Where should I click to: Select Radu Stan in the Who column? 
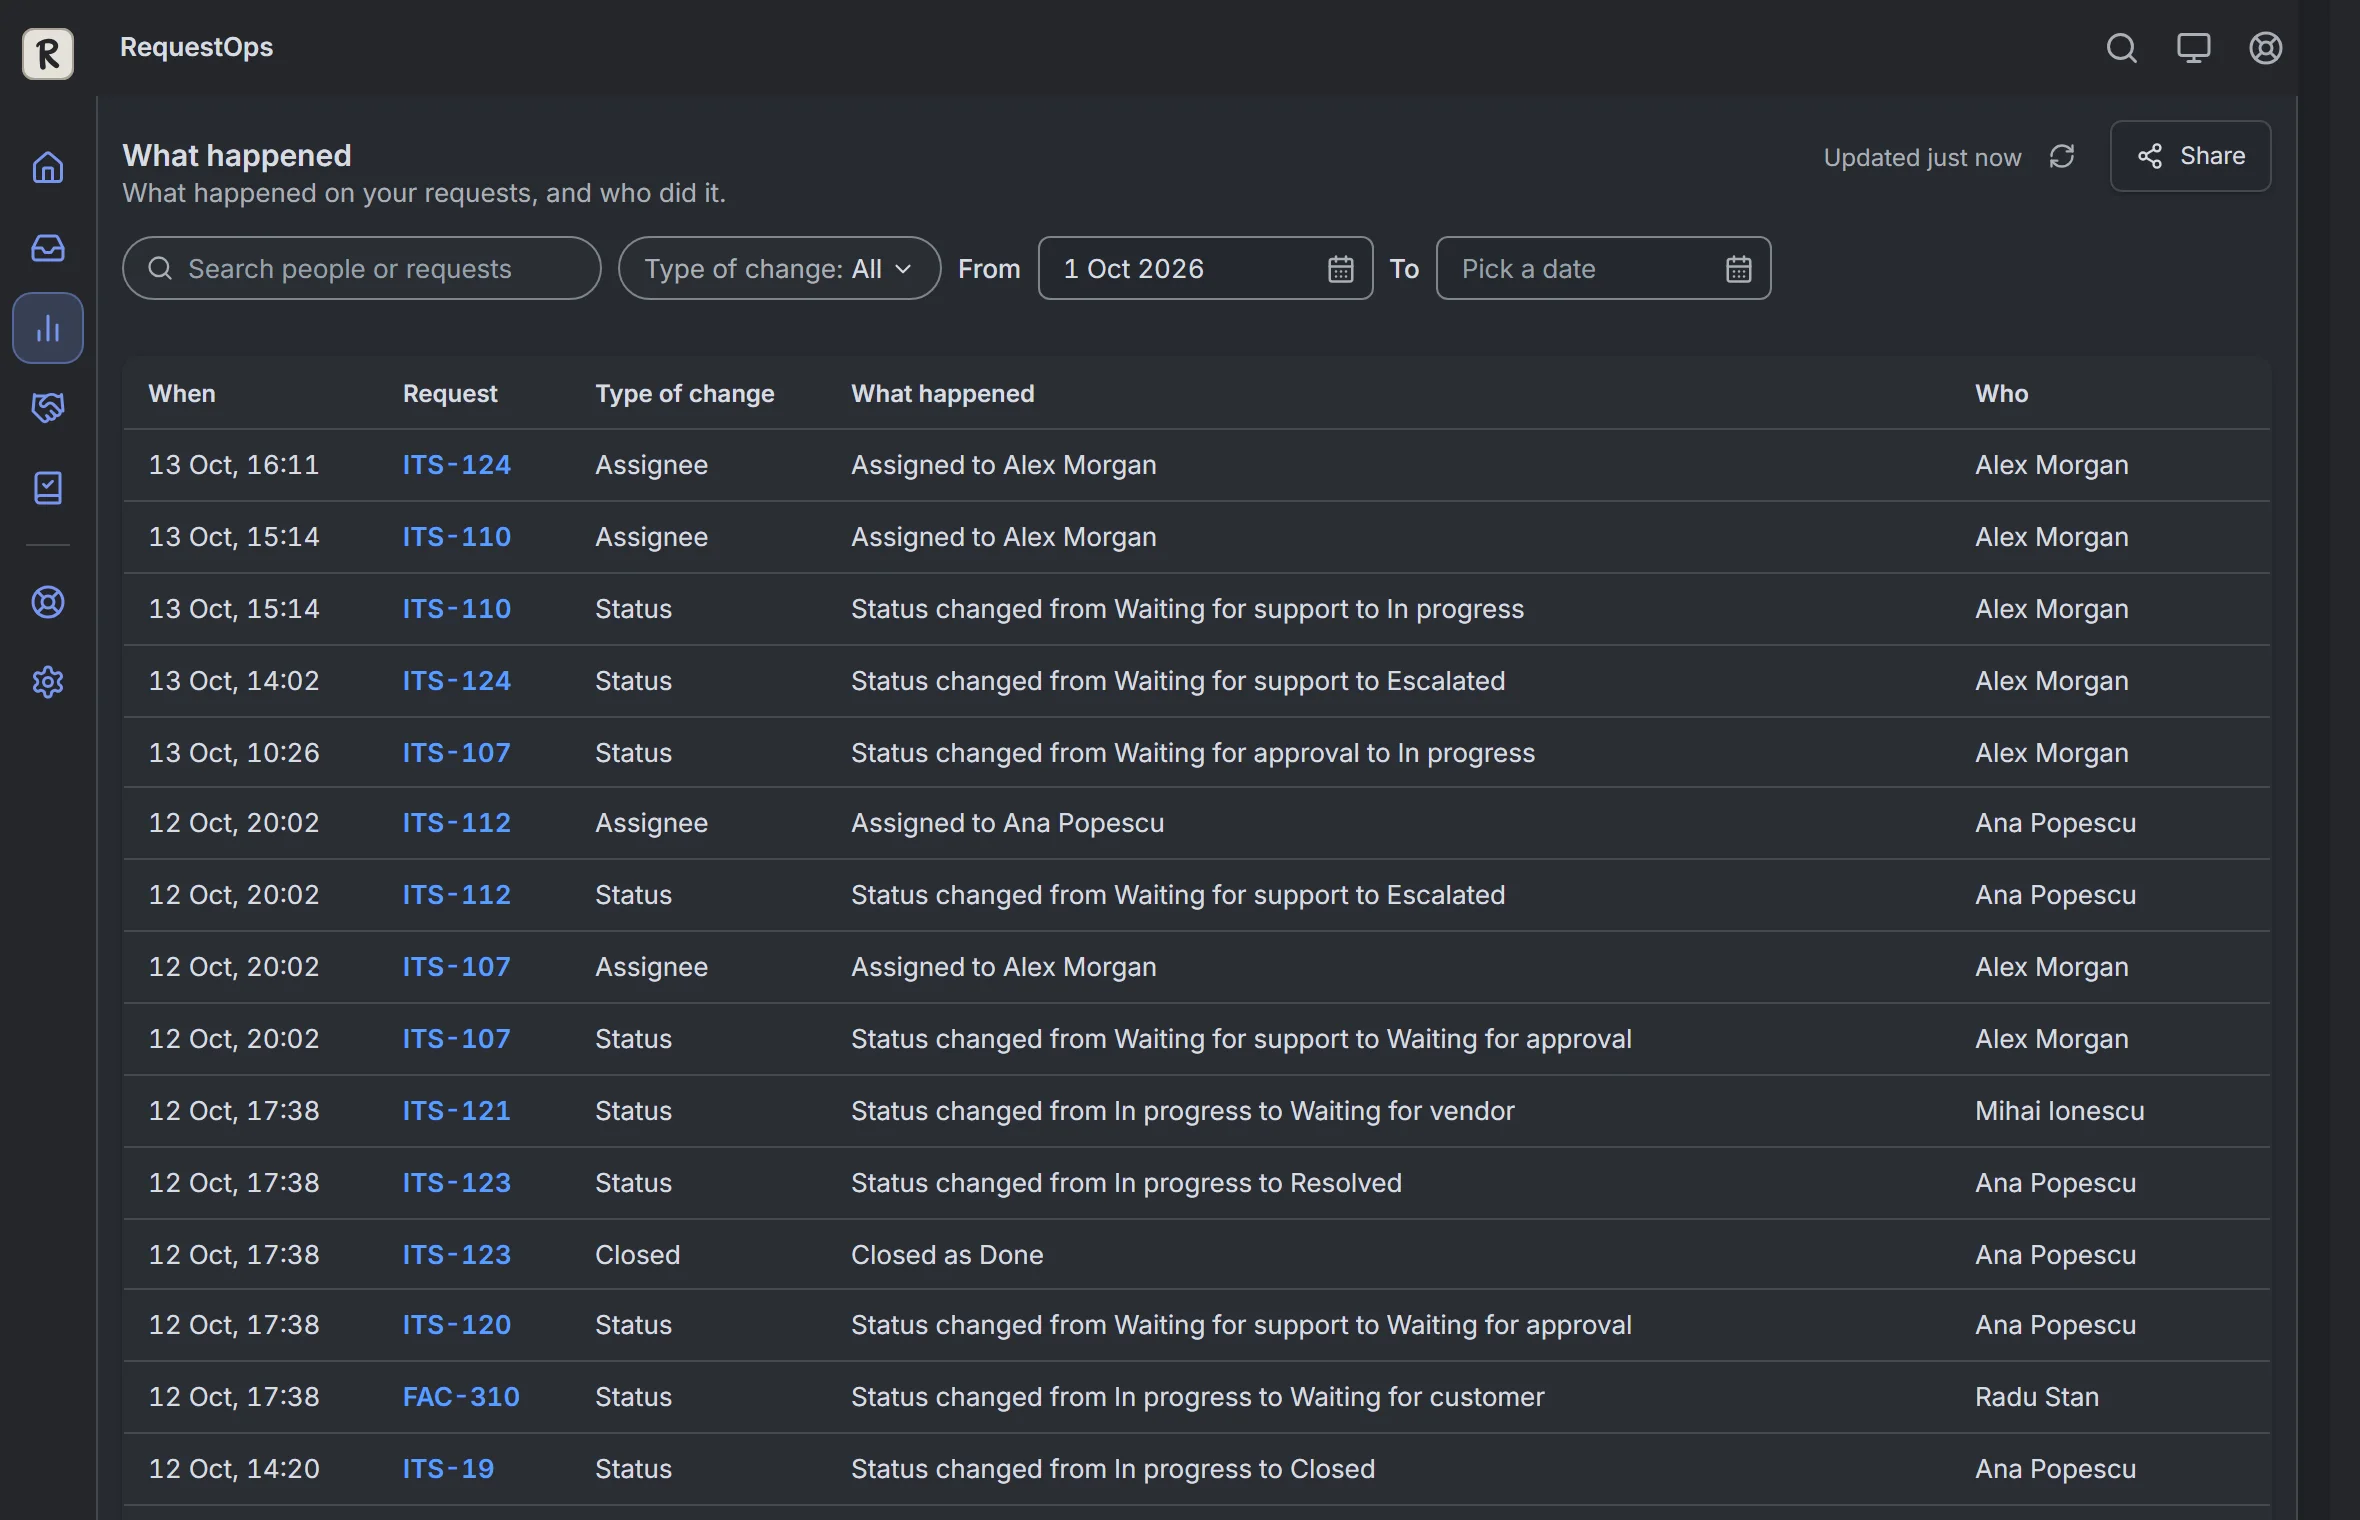tap(2037, 1397)
